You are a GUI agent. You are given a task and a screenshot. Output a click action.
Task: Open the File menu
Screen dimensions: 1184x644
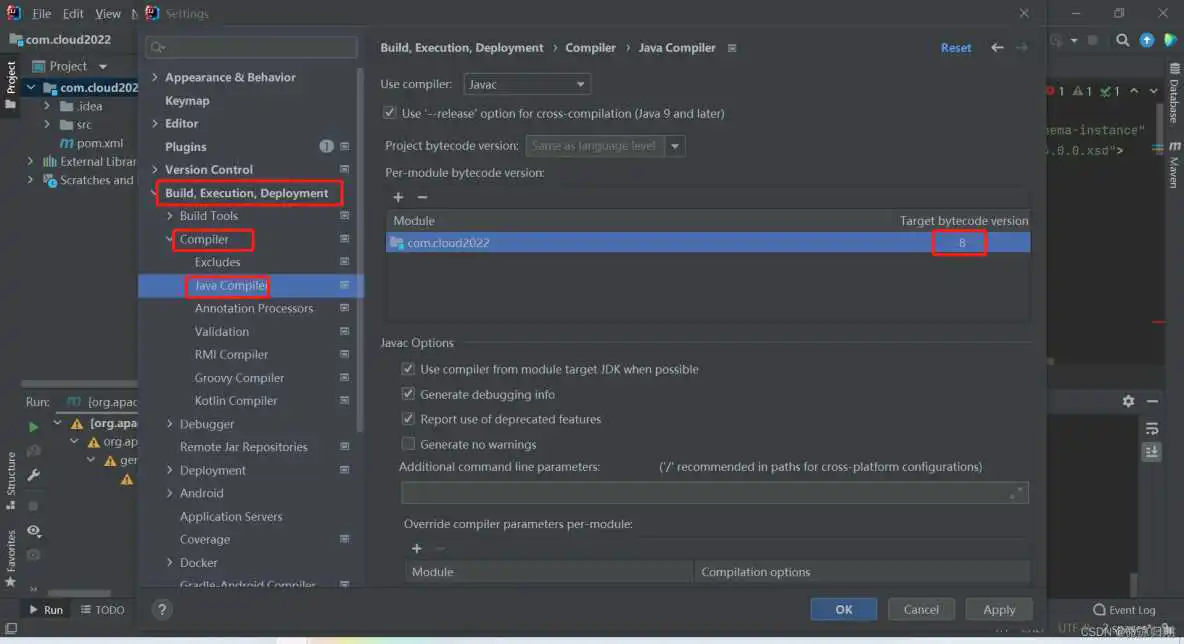point(41,14)
